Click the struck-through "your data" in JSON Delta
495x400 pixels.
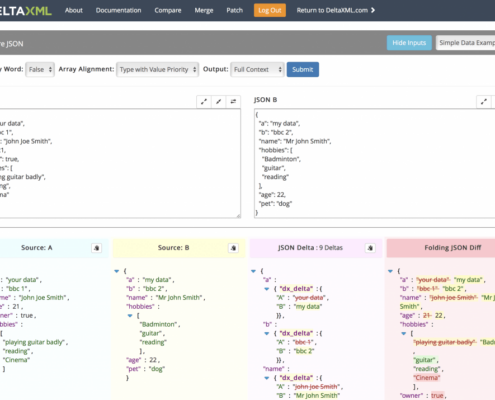309,298
